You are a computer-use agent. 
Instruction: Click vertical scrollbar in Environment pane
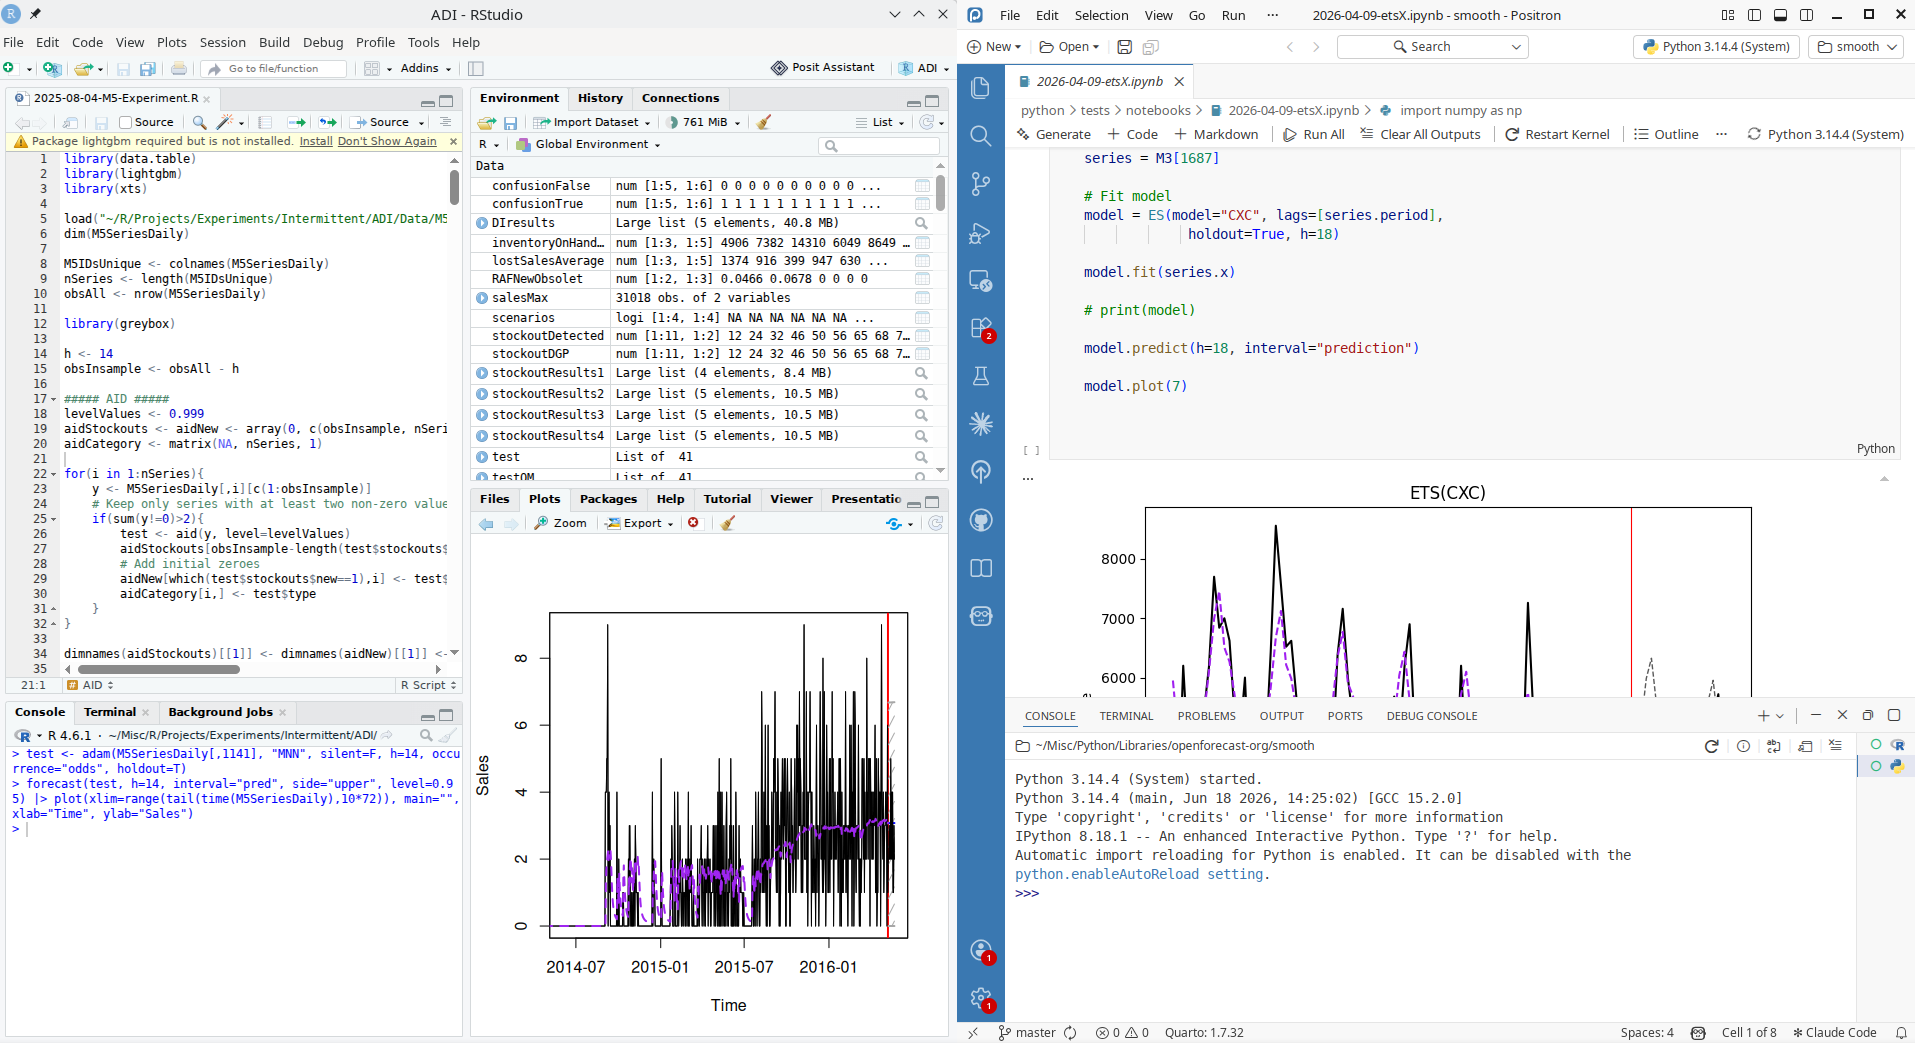pyautogui.click(x=940, y=192)
